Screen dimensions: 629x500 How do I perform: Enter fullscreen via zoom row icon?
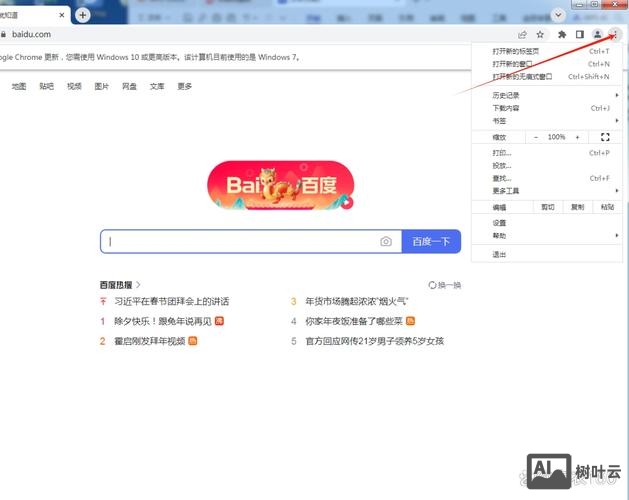coord(605,137)
